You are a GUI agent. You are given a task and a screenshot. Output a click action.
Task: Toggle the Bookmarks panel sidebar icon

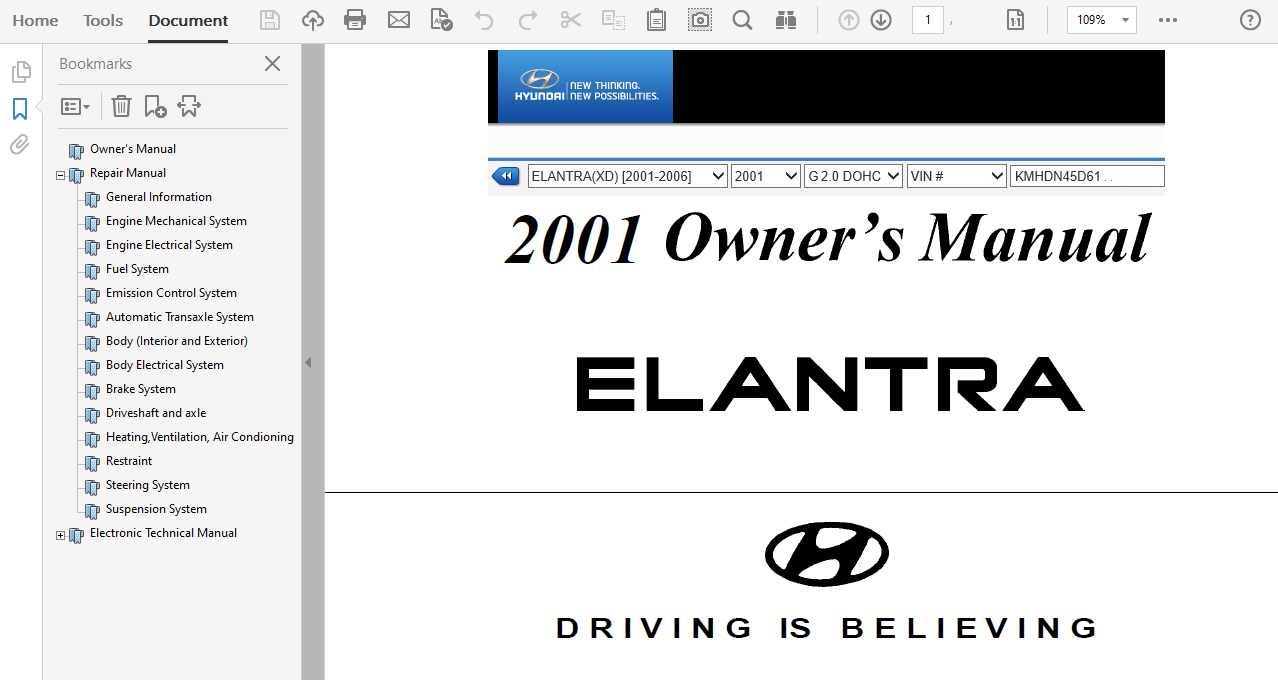20,109
